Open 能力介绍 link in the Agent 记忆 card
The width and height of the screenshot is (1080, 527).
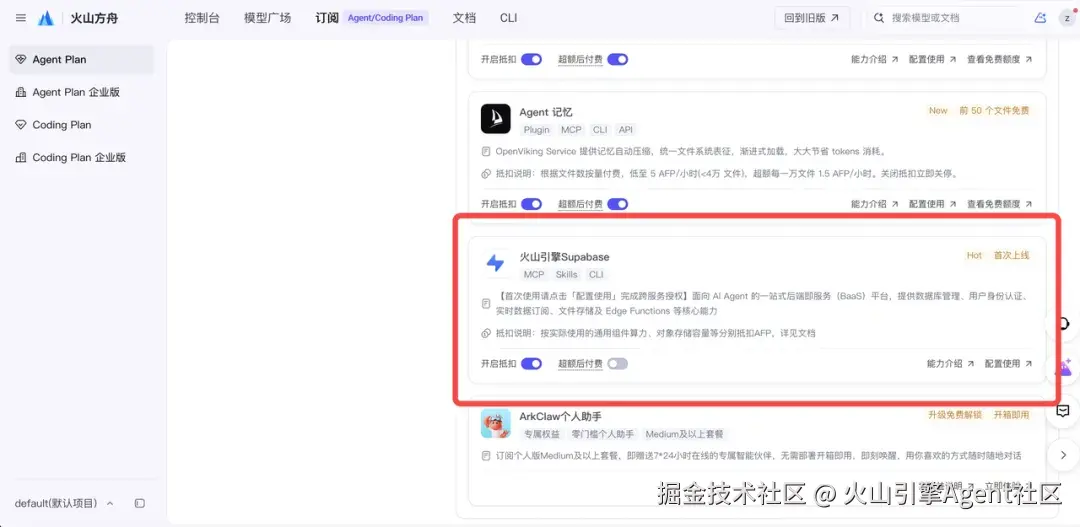(x=875, y=204)
